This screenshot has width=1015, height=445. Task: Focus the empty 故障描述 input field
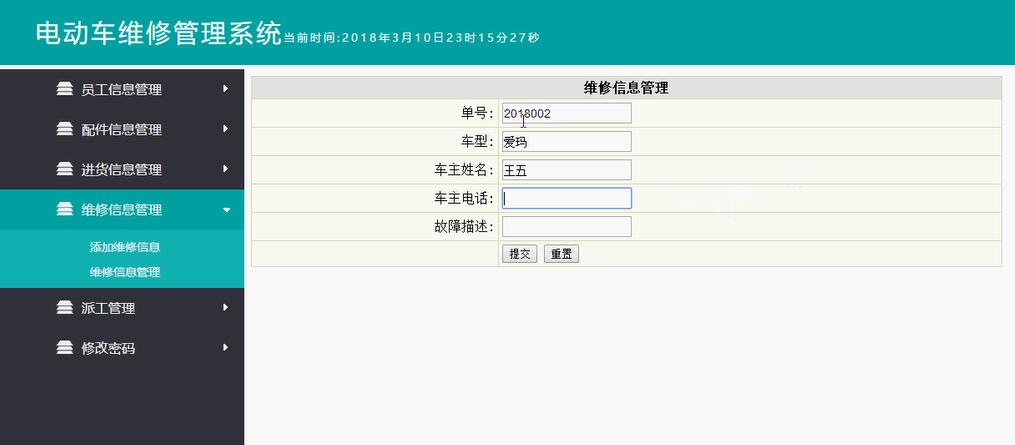tap(566, 227)
